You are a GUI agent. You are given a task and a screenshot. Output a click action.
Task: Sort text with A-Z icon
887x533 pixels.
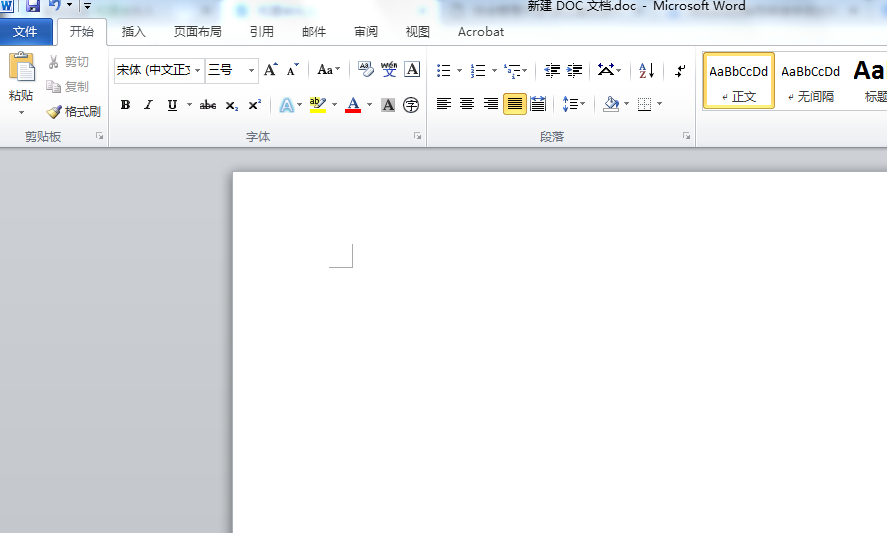pyautogui.click(x=647, y=70)
